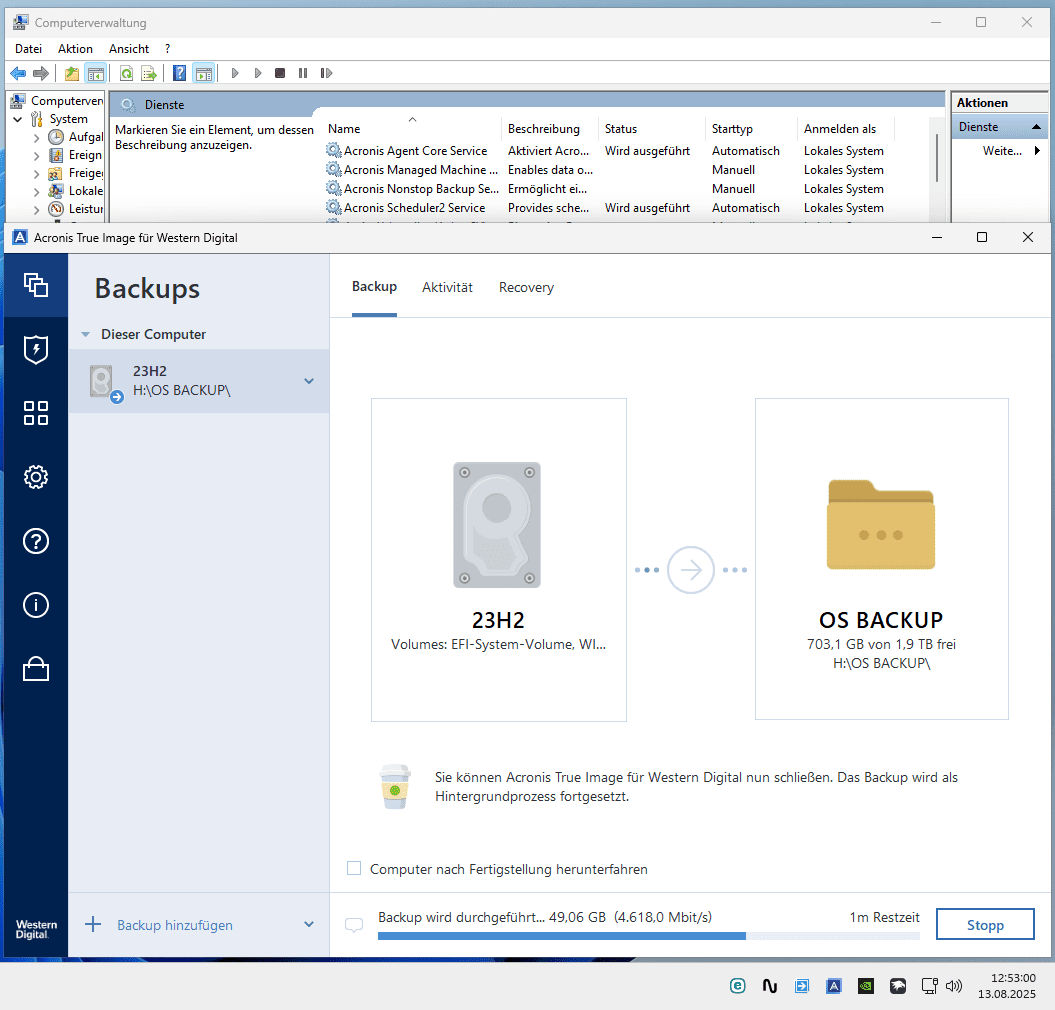Collapse the Dienste section in Aktionen pane
The width and height of the screenshot is (1055, 1010).
pyautogui.click(x=1036, y=127)
